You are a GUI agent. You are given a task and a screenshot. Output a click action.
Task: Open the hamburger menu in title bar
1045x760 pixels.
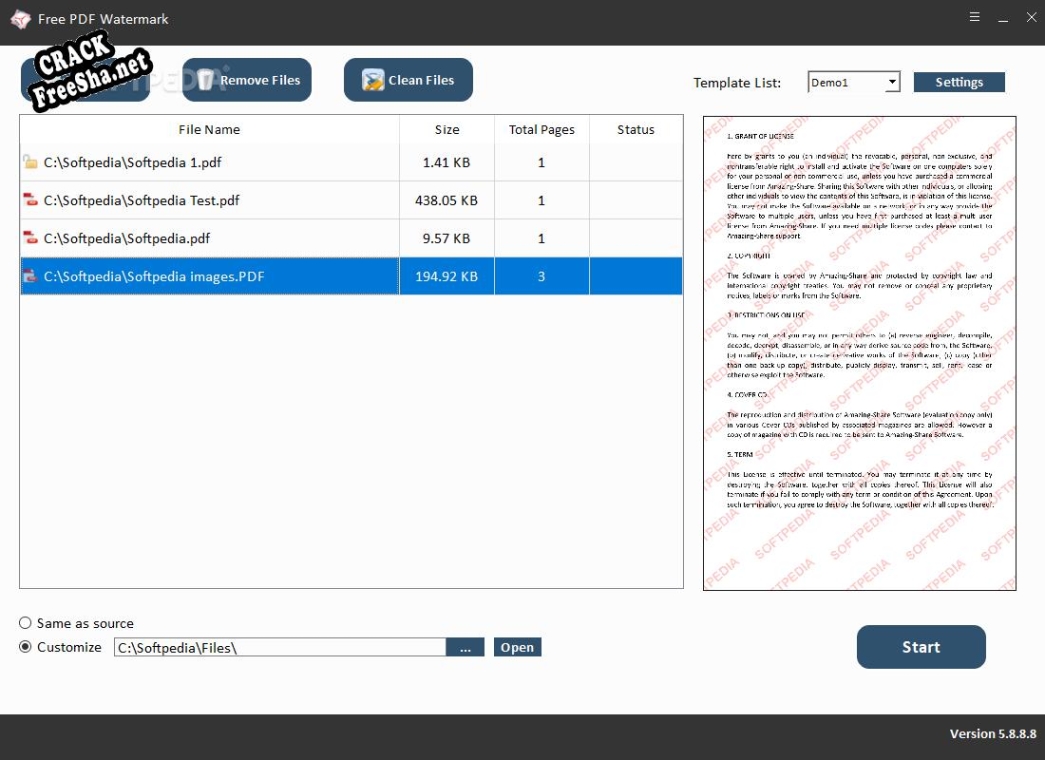[x=975, y=18]
